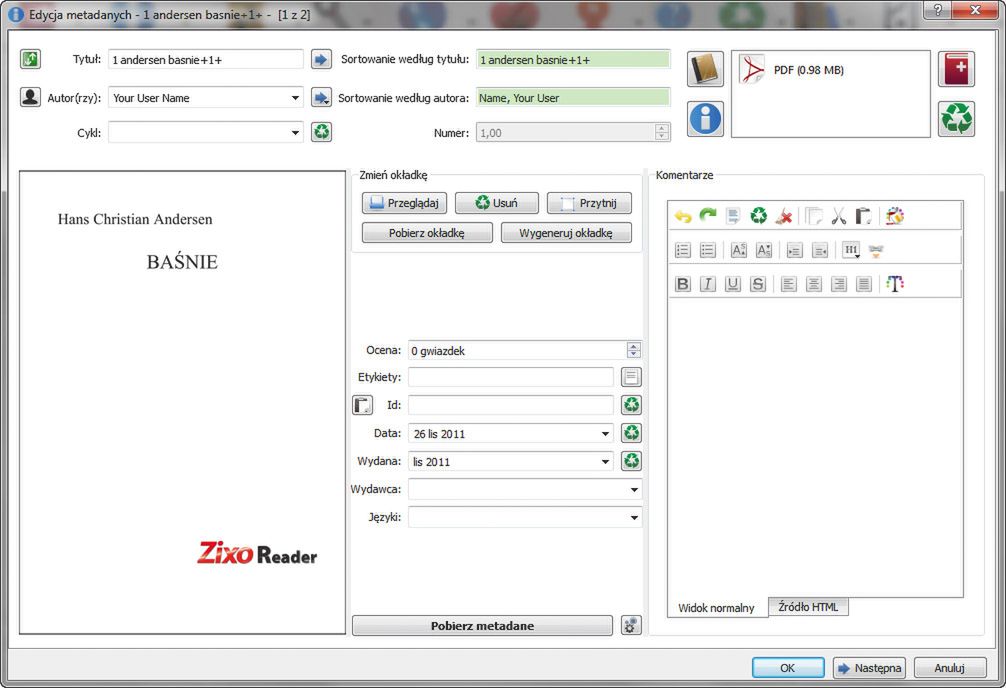The height and width of the screenshot is (688, 1006).
Task: Insert a link with chain icon
Action: coord(876,250)
